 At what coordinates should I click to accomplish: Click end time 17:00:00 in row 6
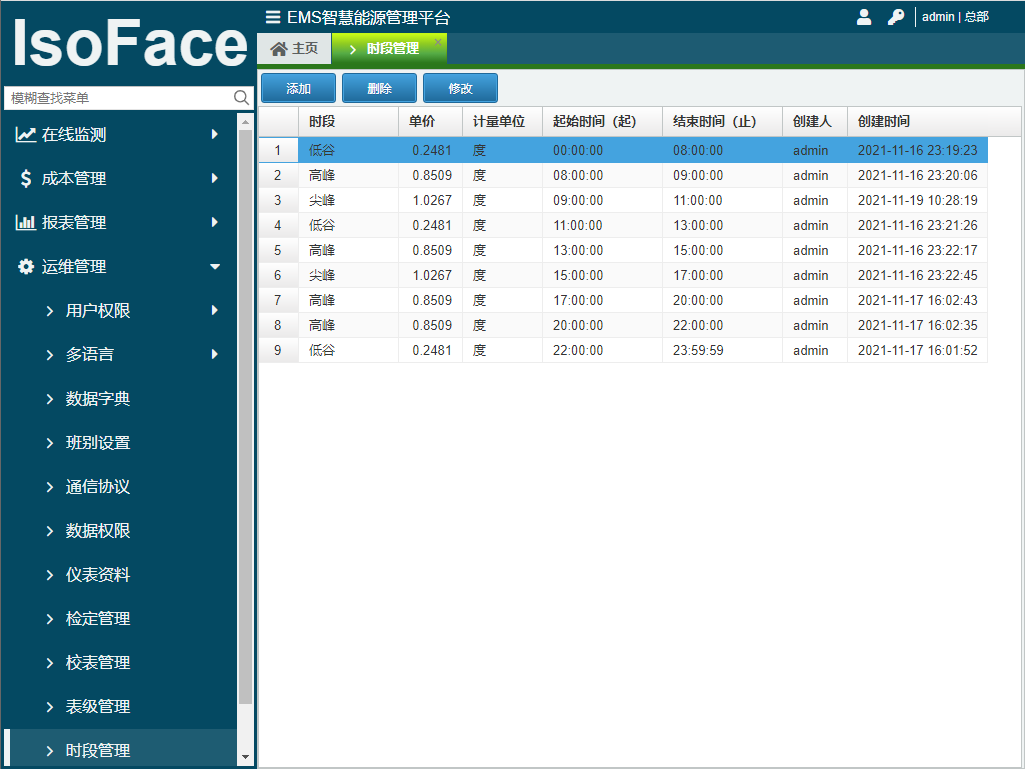(698, 275)
